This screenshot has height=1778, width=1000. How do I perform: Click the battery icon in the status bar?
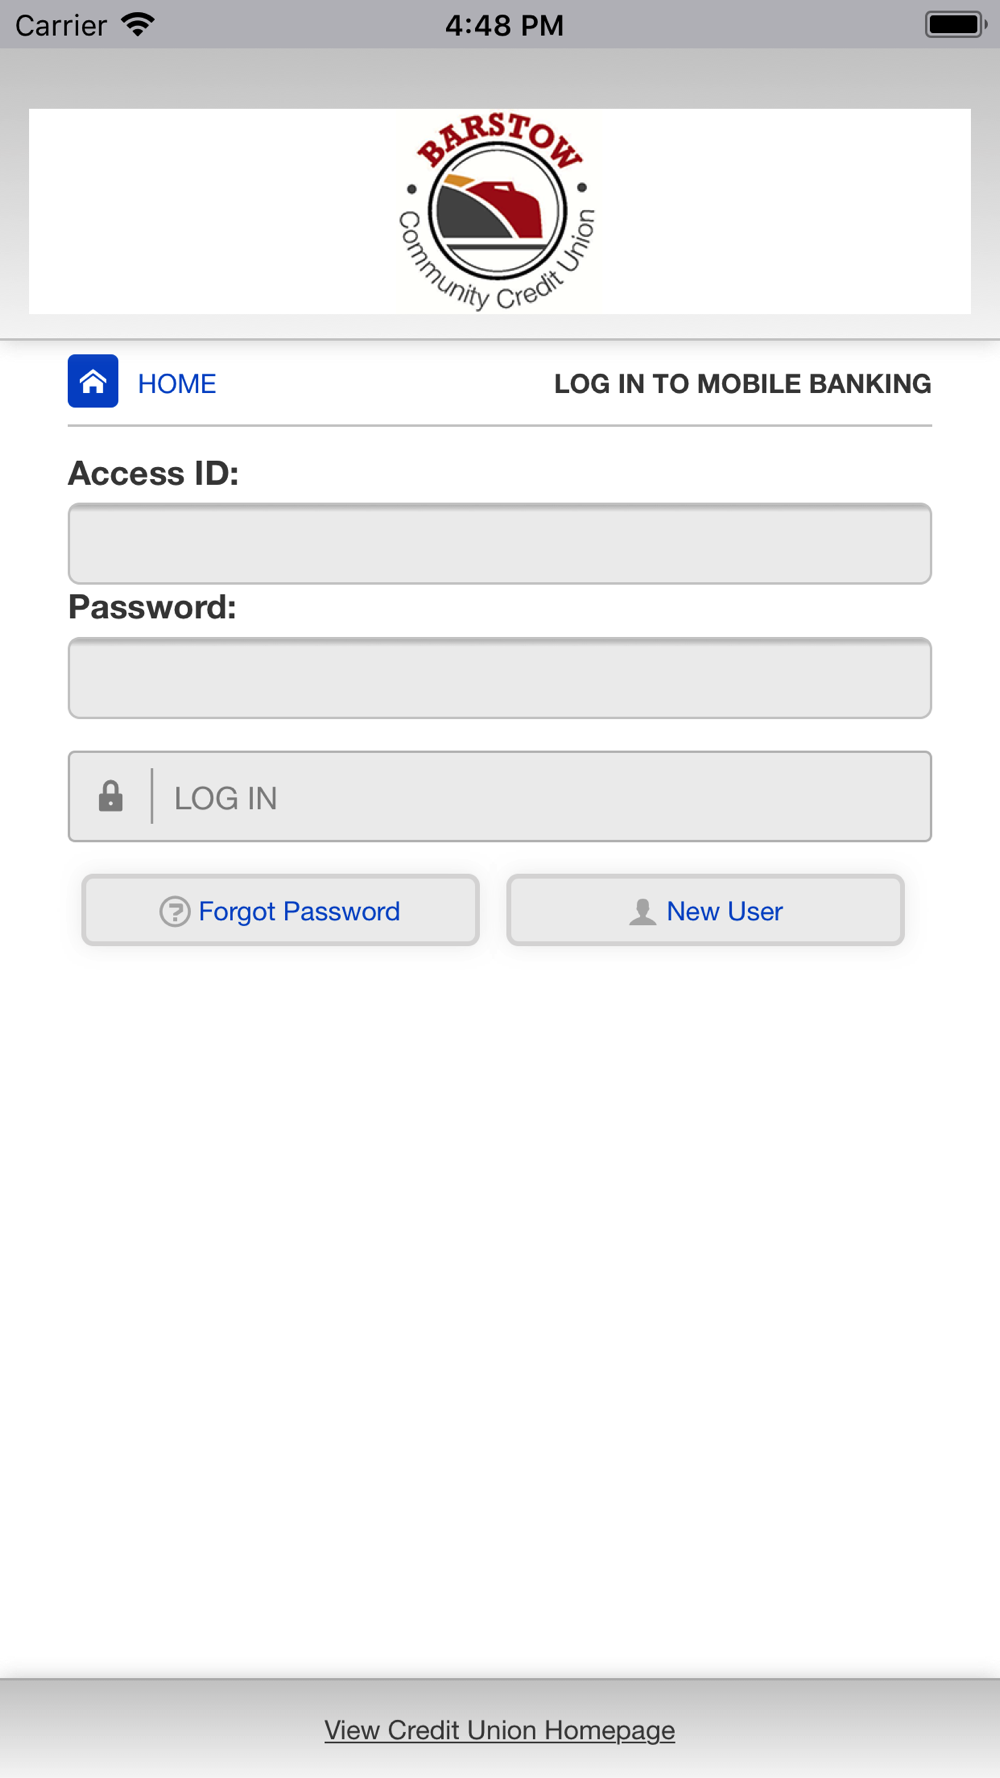click(x=955, y=24)
